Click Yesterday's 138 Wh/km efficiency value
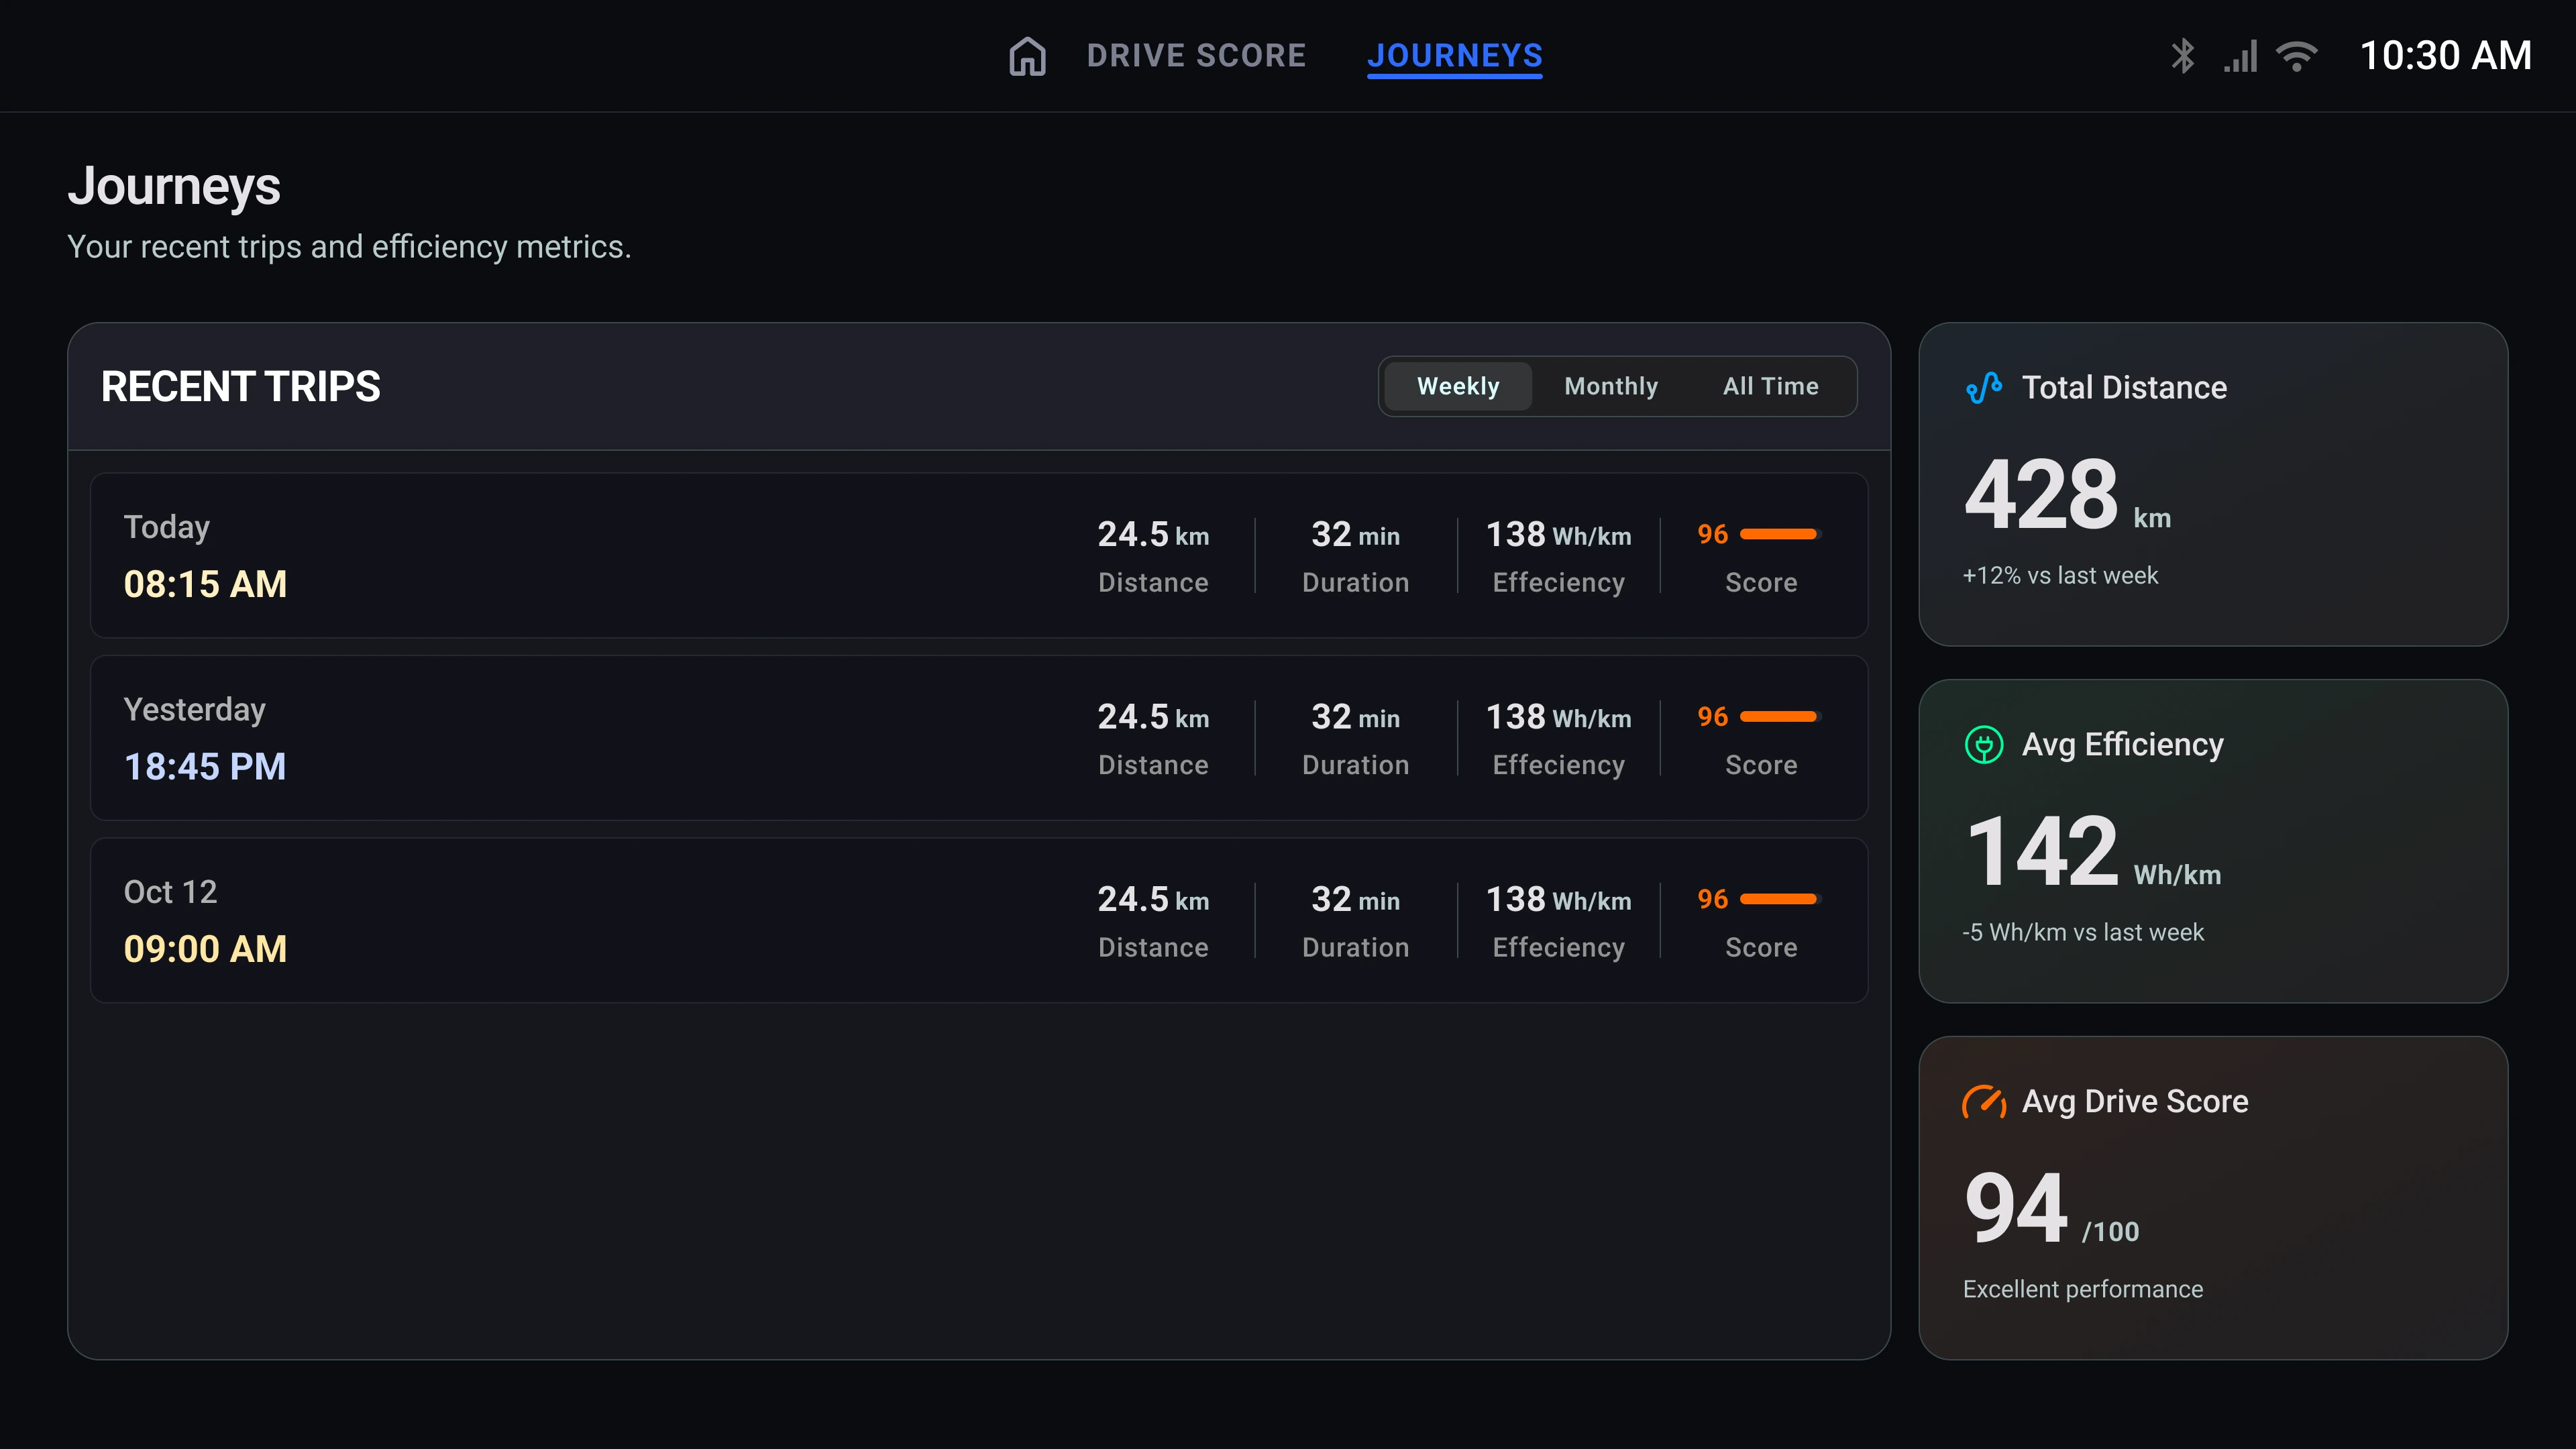This screenshot has width=2576, height=1449. 1558,717
